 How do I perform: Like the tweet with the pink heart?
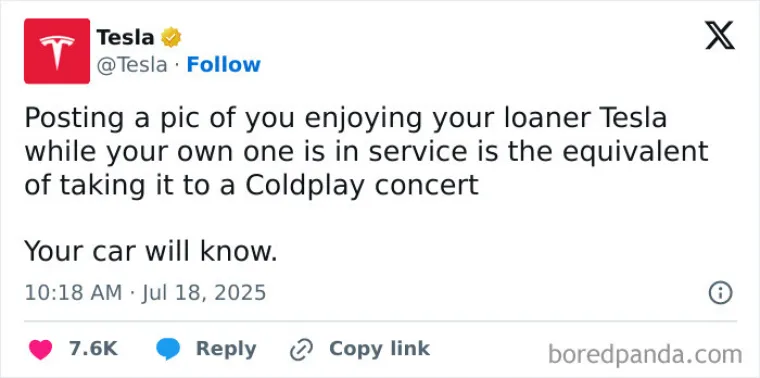pyautogui.click(x=40, y=349)
